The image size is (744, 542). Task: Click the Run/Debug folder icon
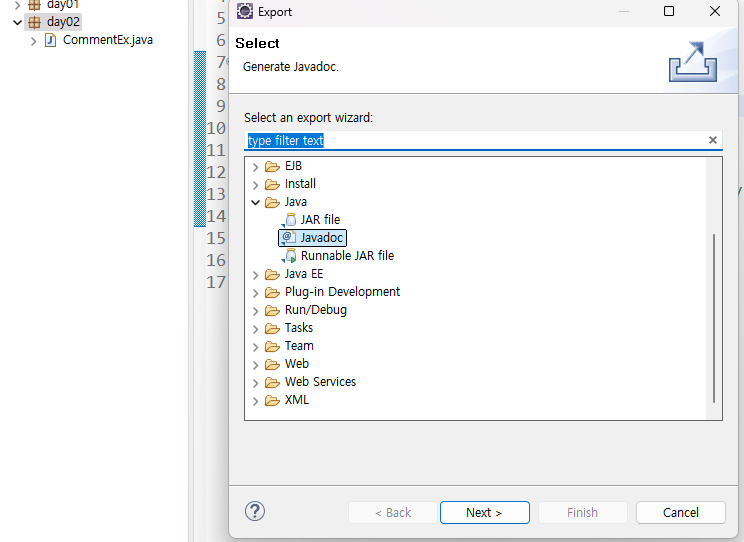pos(272,310)
